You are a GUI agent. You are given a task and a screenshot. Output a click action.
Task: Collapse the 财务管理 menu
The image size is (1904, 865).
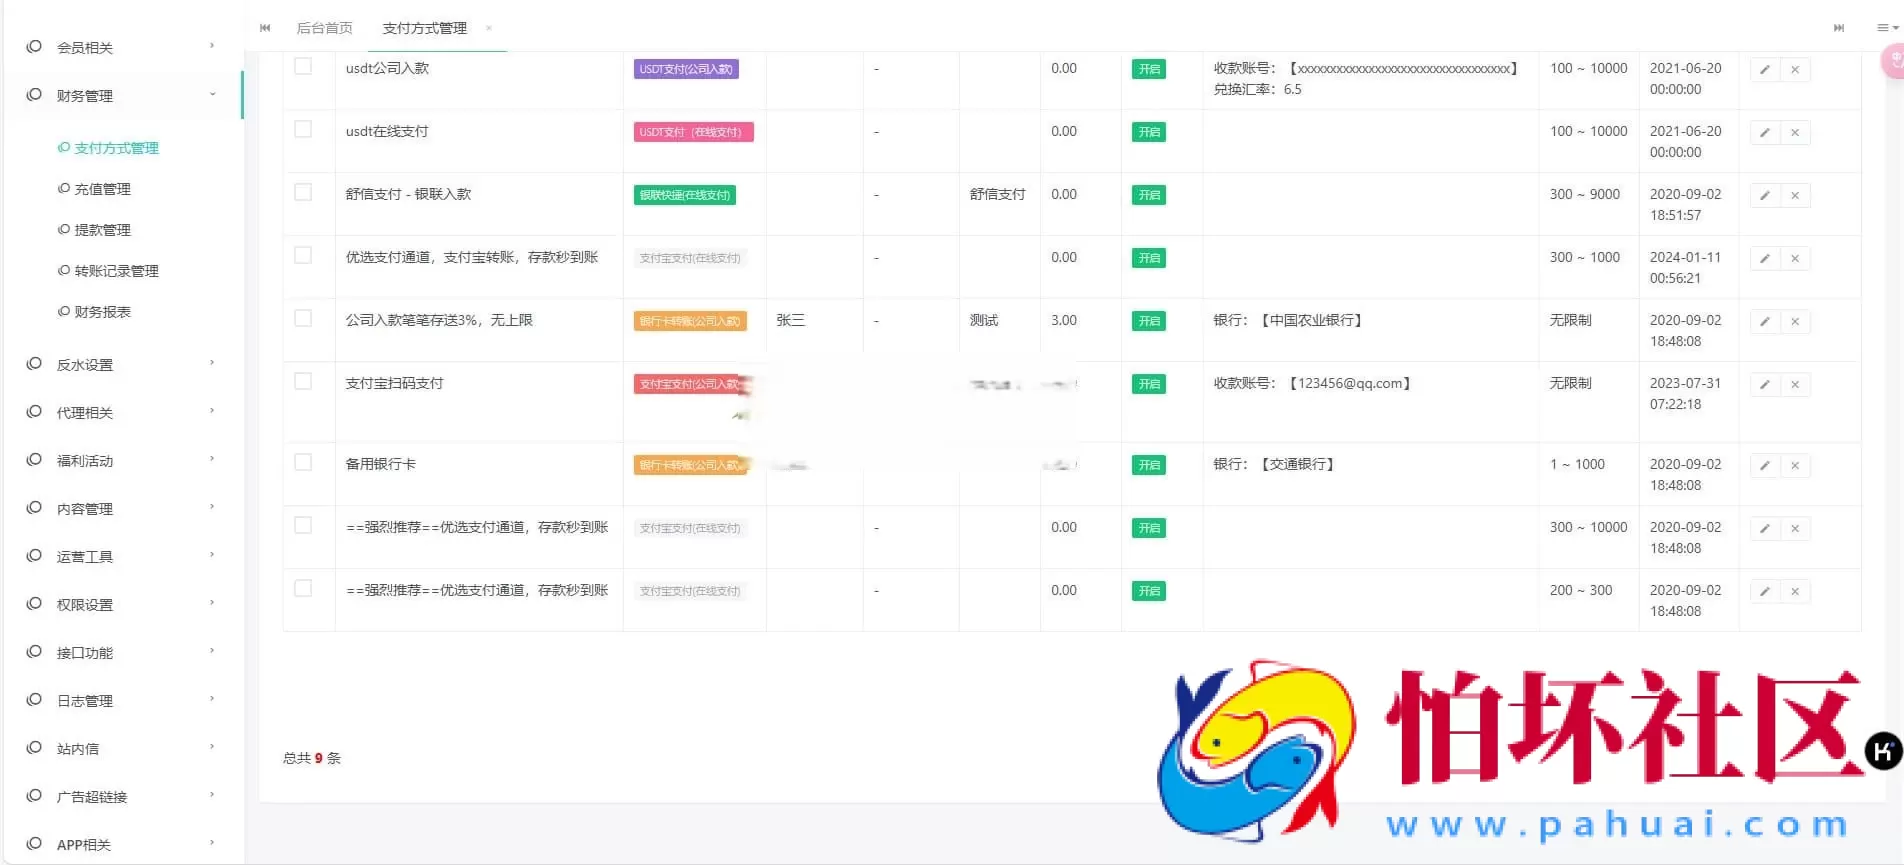123,95
